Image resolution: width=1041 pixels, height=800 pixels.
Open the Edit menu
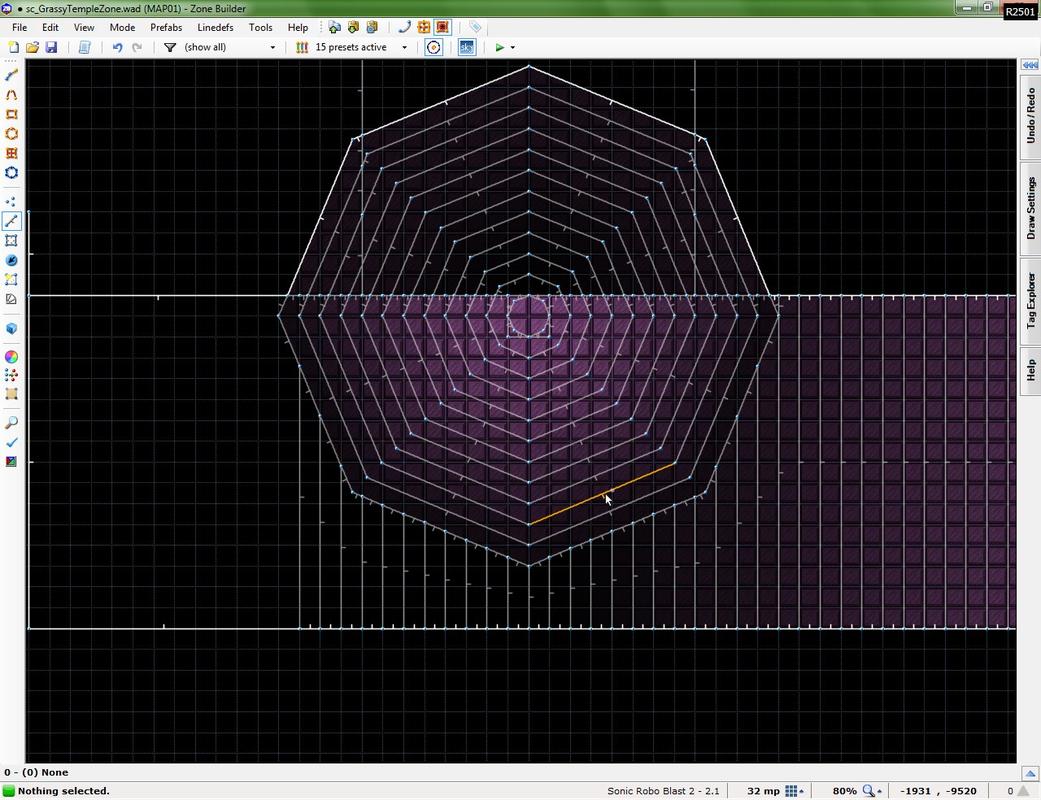pyautogui.click(x=50, y=27)
